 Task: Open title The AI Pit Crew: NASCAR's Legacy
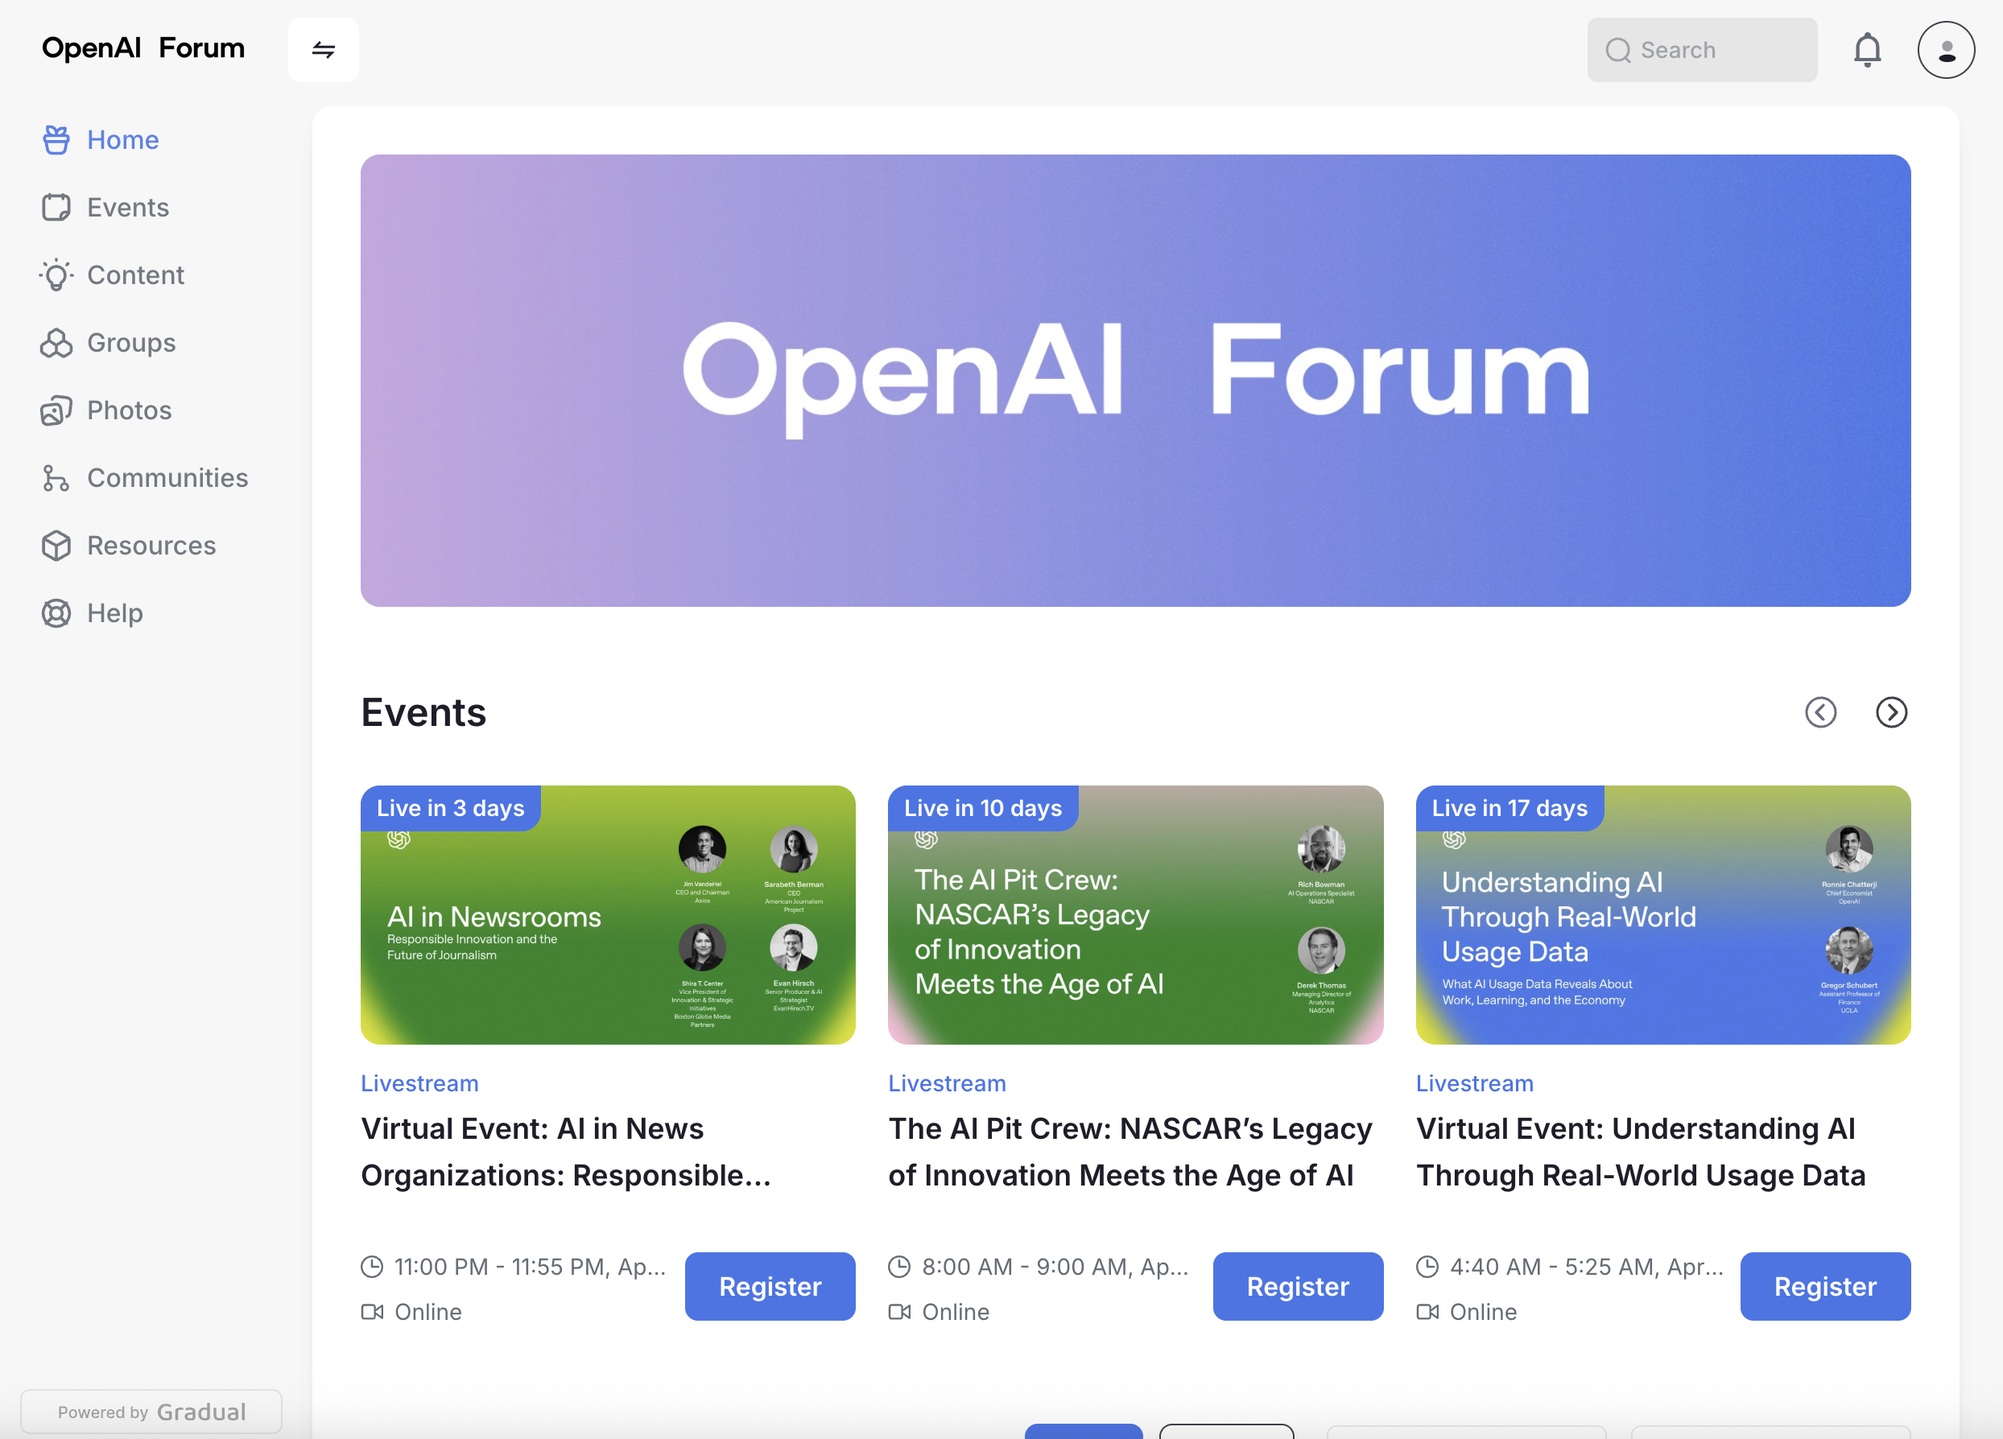[x=1130, y=1152]
